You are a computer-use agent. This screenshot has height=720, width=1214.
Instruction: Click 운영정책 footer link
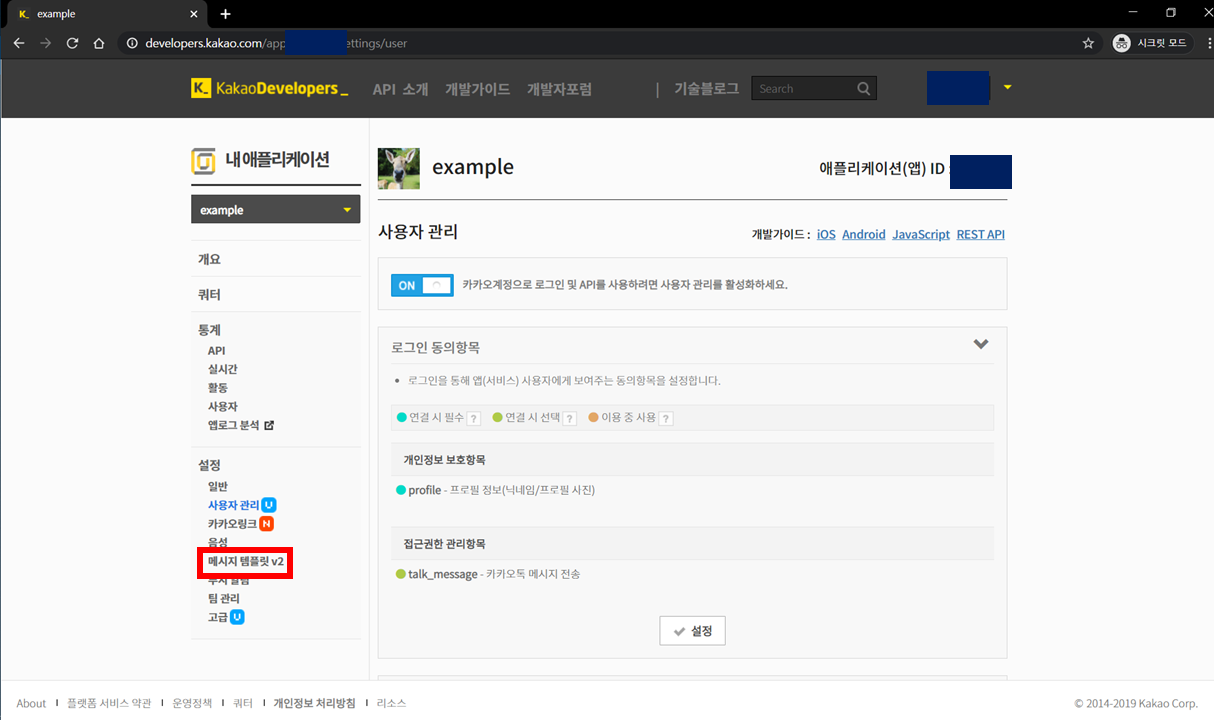(192, 703)
